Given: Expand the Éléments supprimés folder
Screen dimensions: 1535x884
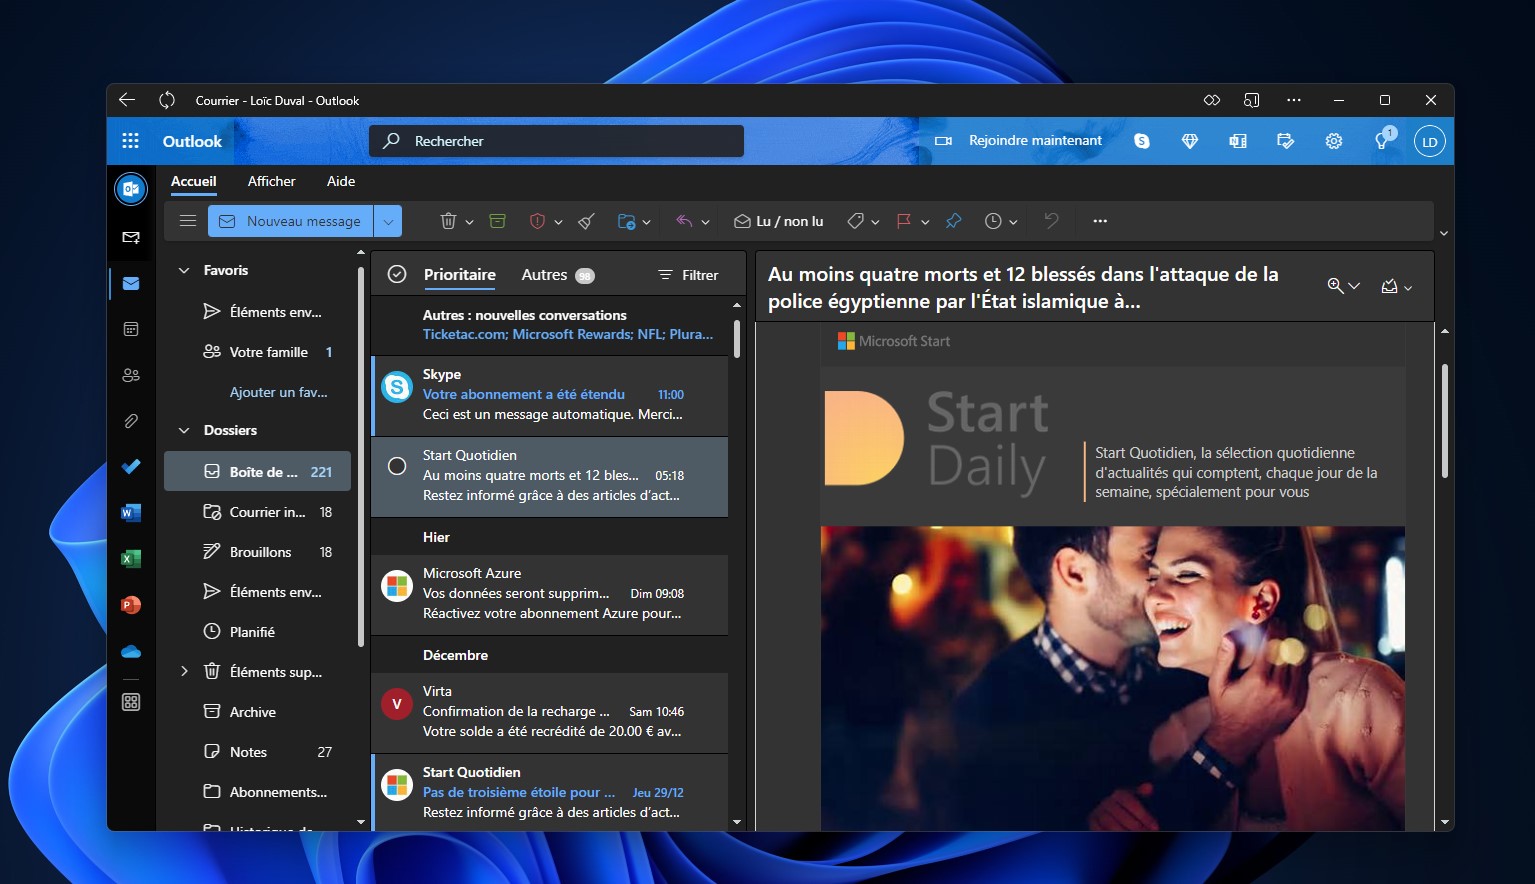Looking at the screenshot, I should tap(184, 672).
